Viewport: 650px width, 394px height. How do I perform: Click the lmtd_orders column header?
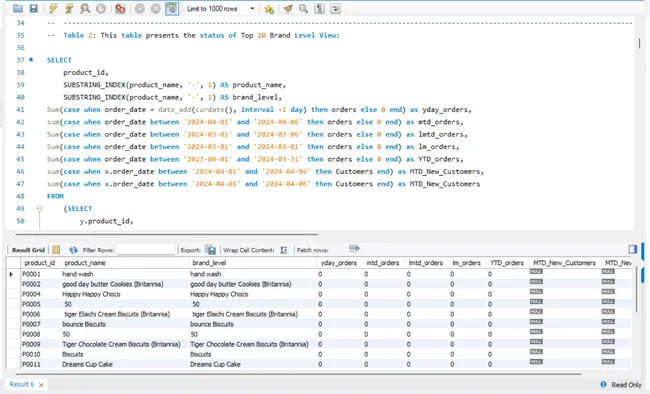(x=426, y=263)
